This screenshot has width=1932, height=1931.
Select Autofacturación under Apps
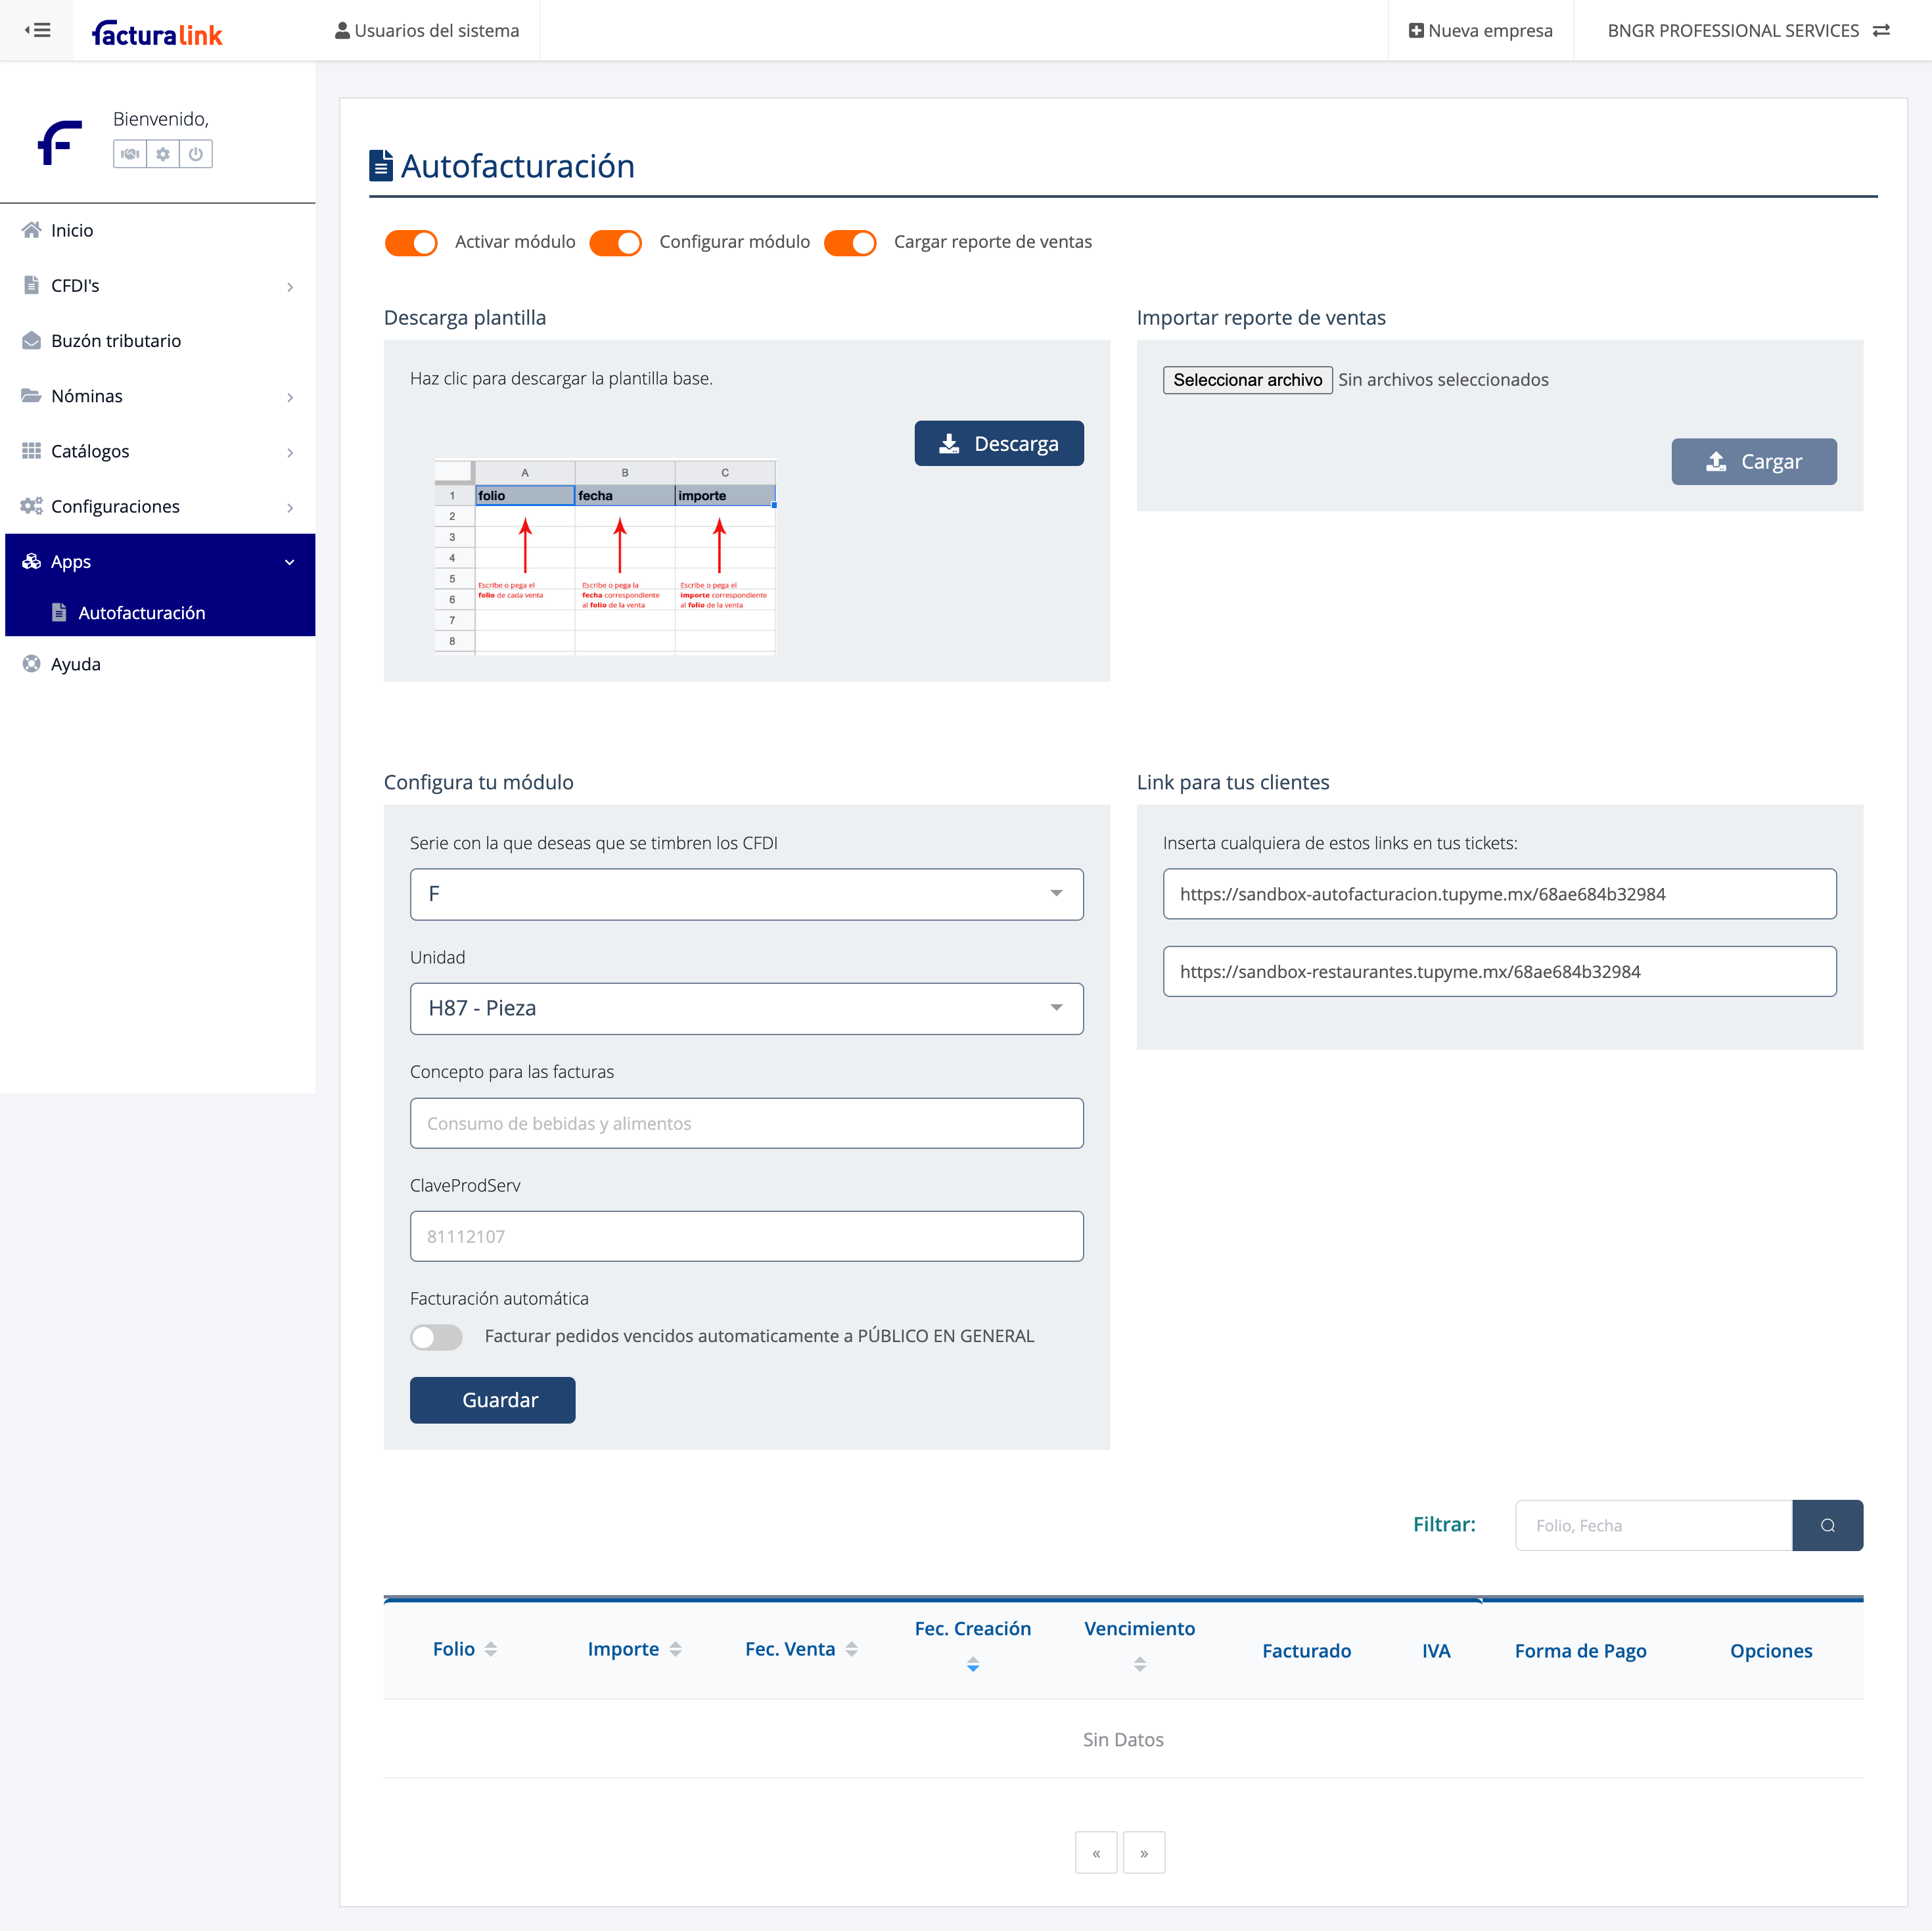coord(141,613)
